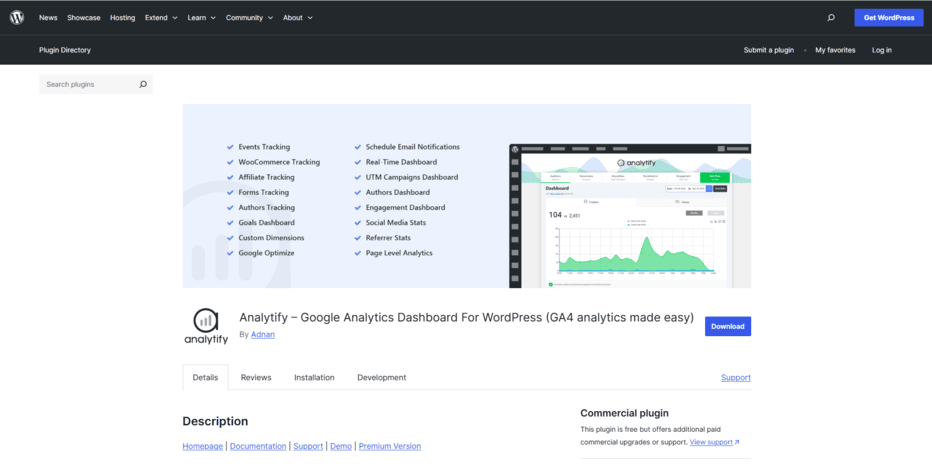The image size is (932, 466).
Task: Expand the Community menu
Action: coord(249,18)
